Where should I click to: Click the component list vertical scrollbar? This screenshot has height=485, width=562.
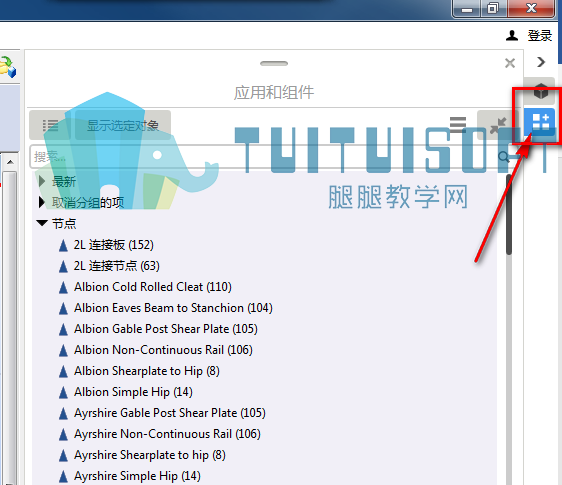click(509, 214)
